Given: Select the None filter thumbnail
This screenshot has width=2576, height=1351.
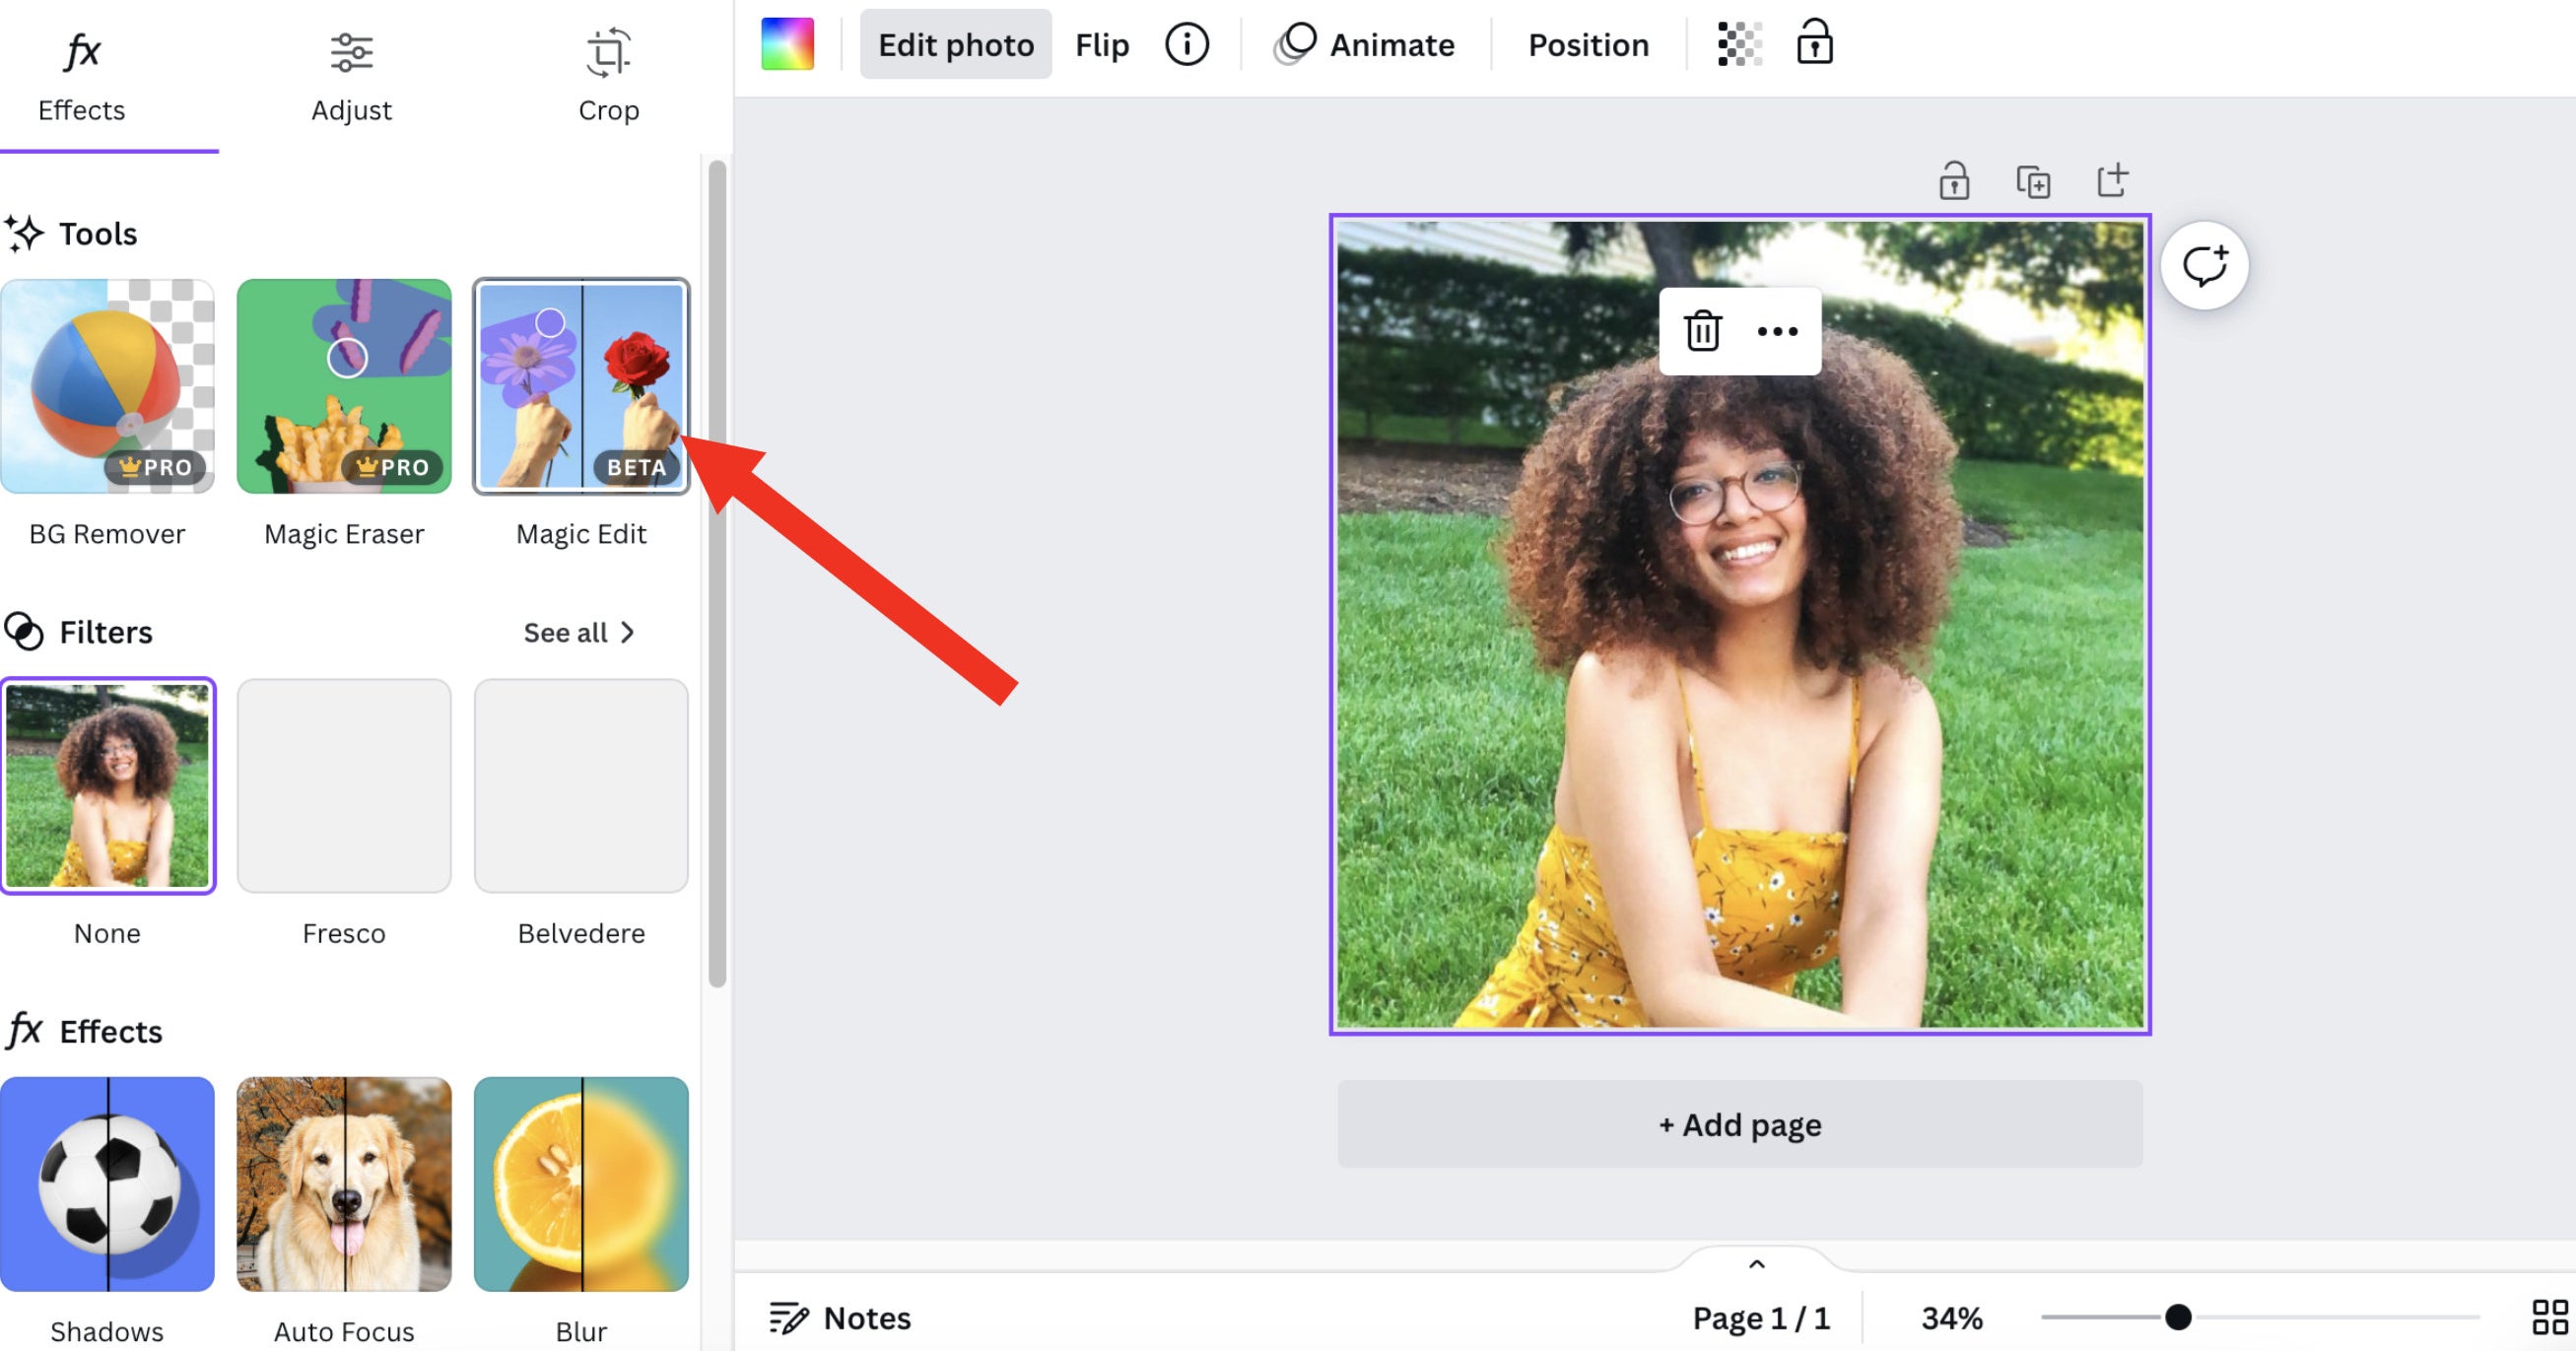Looking at the screenshot, I should [x=108, y=786].
